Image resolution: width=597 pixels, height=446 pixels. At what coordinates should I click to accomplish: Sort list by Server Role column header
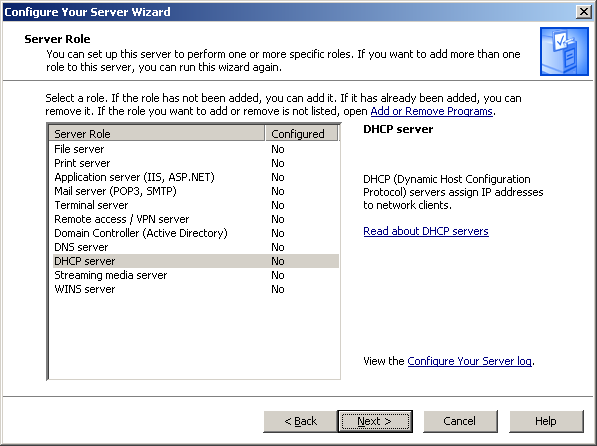click(x=157, y=134)
